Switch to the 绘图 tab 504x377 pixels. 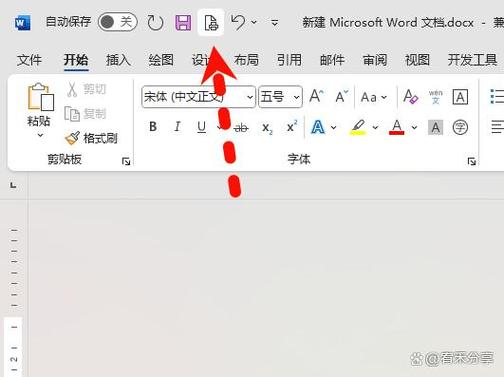pos(161,60)
